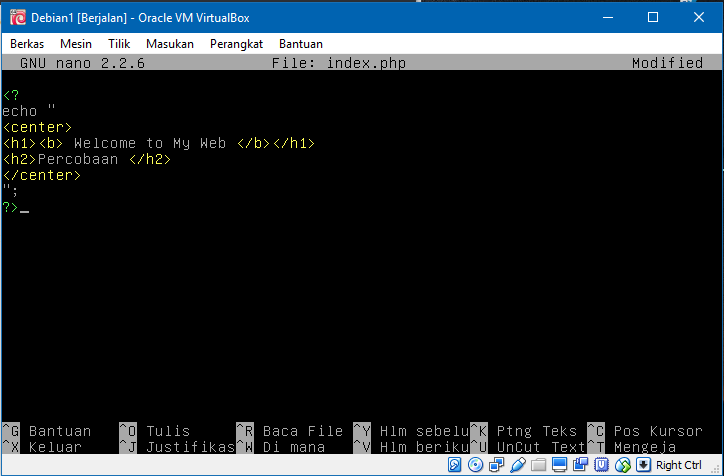Click the mouse integration status icon
The width and height of the screenshot is (724, 476).
[622, 464]
